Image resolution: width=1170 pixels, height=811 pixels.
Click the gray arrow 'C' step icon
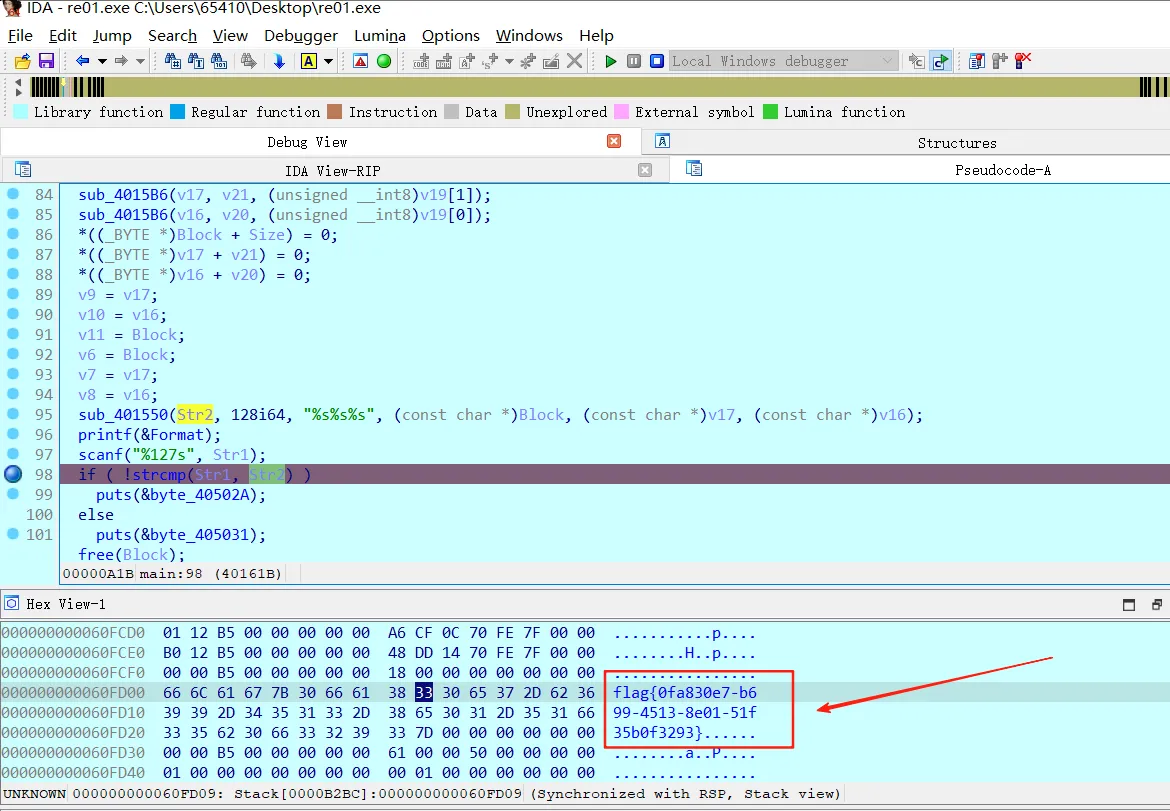(x=917, y=61)
